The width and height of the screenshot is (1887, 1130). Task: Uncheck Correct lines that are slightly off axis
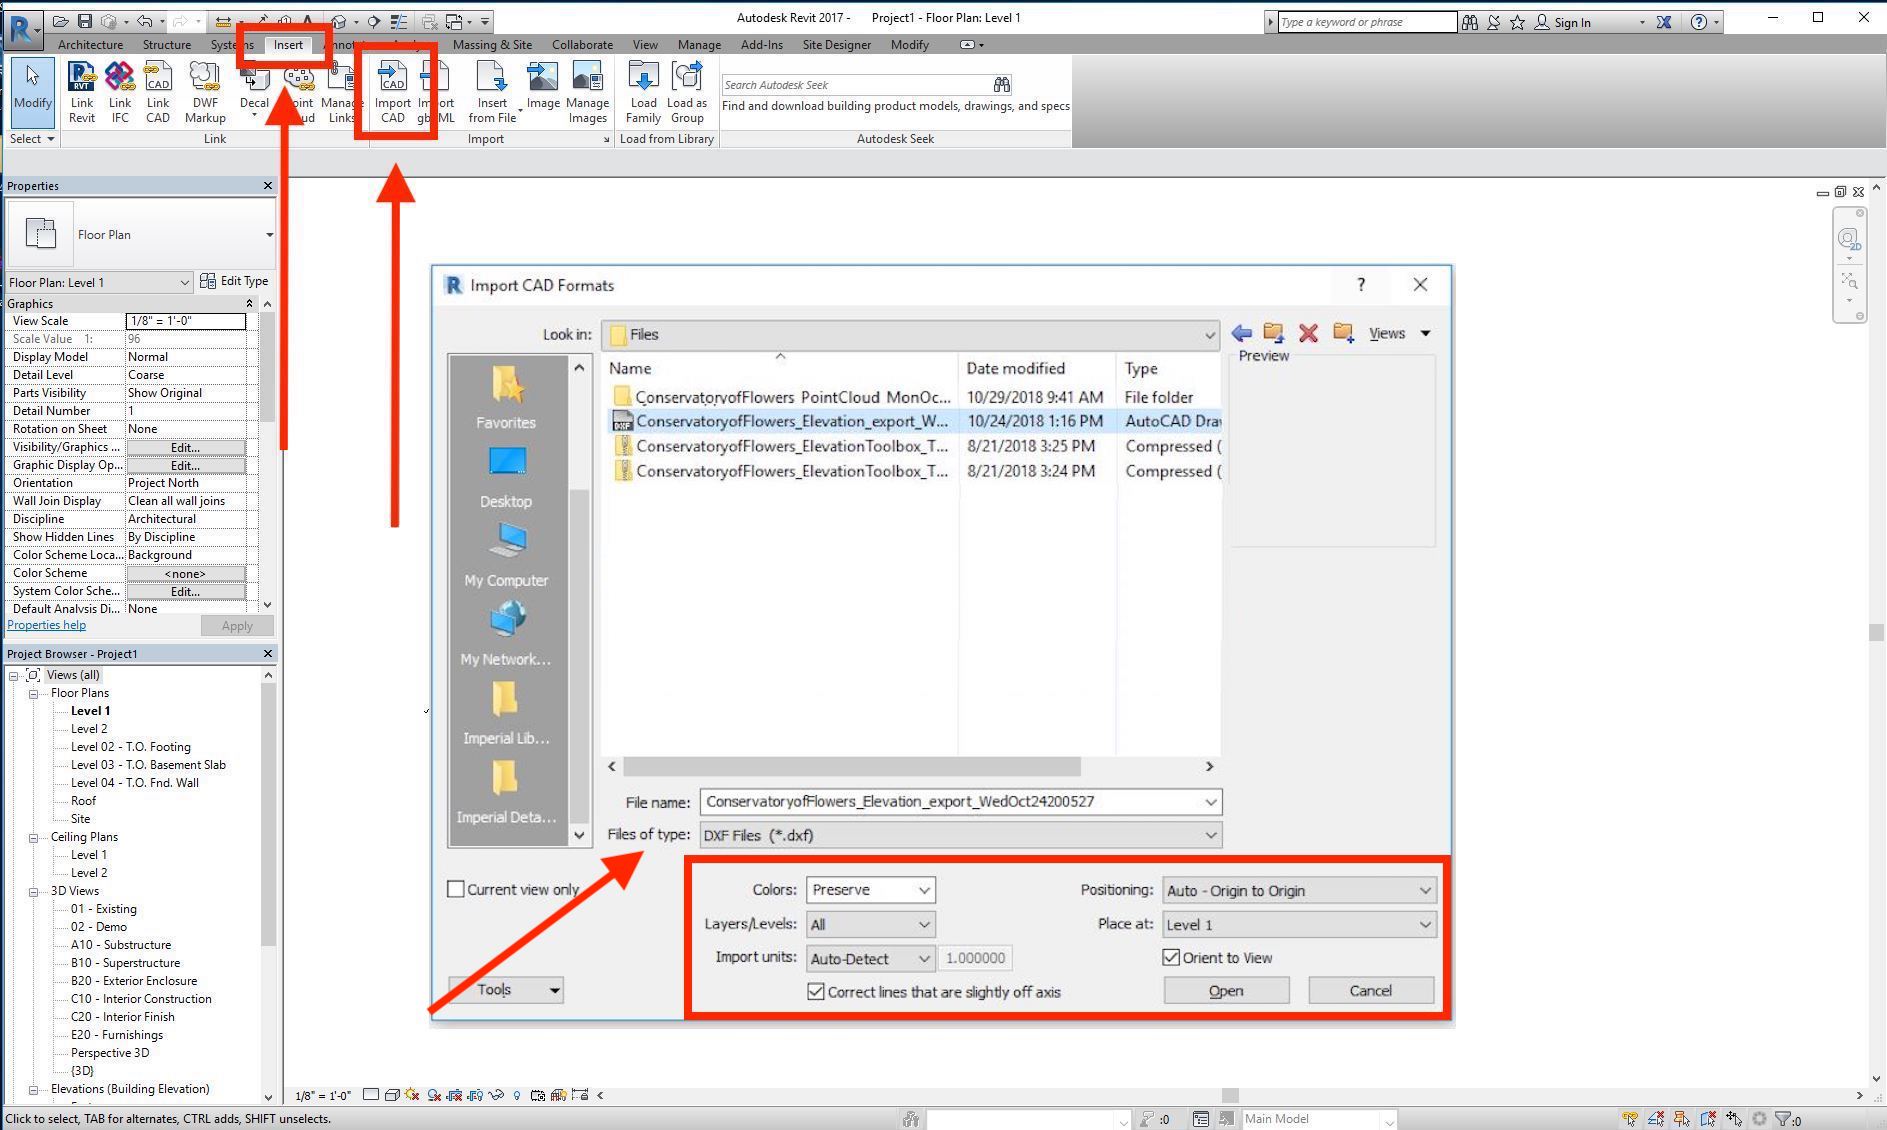(x=815, y=991)
